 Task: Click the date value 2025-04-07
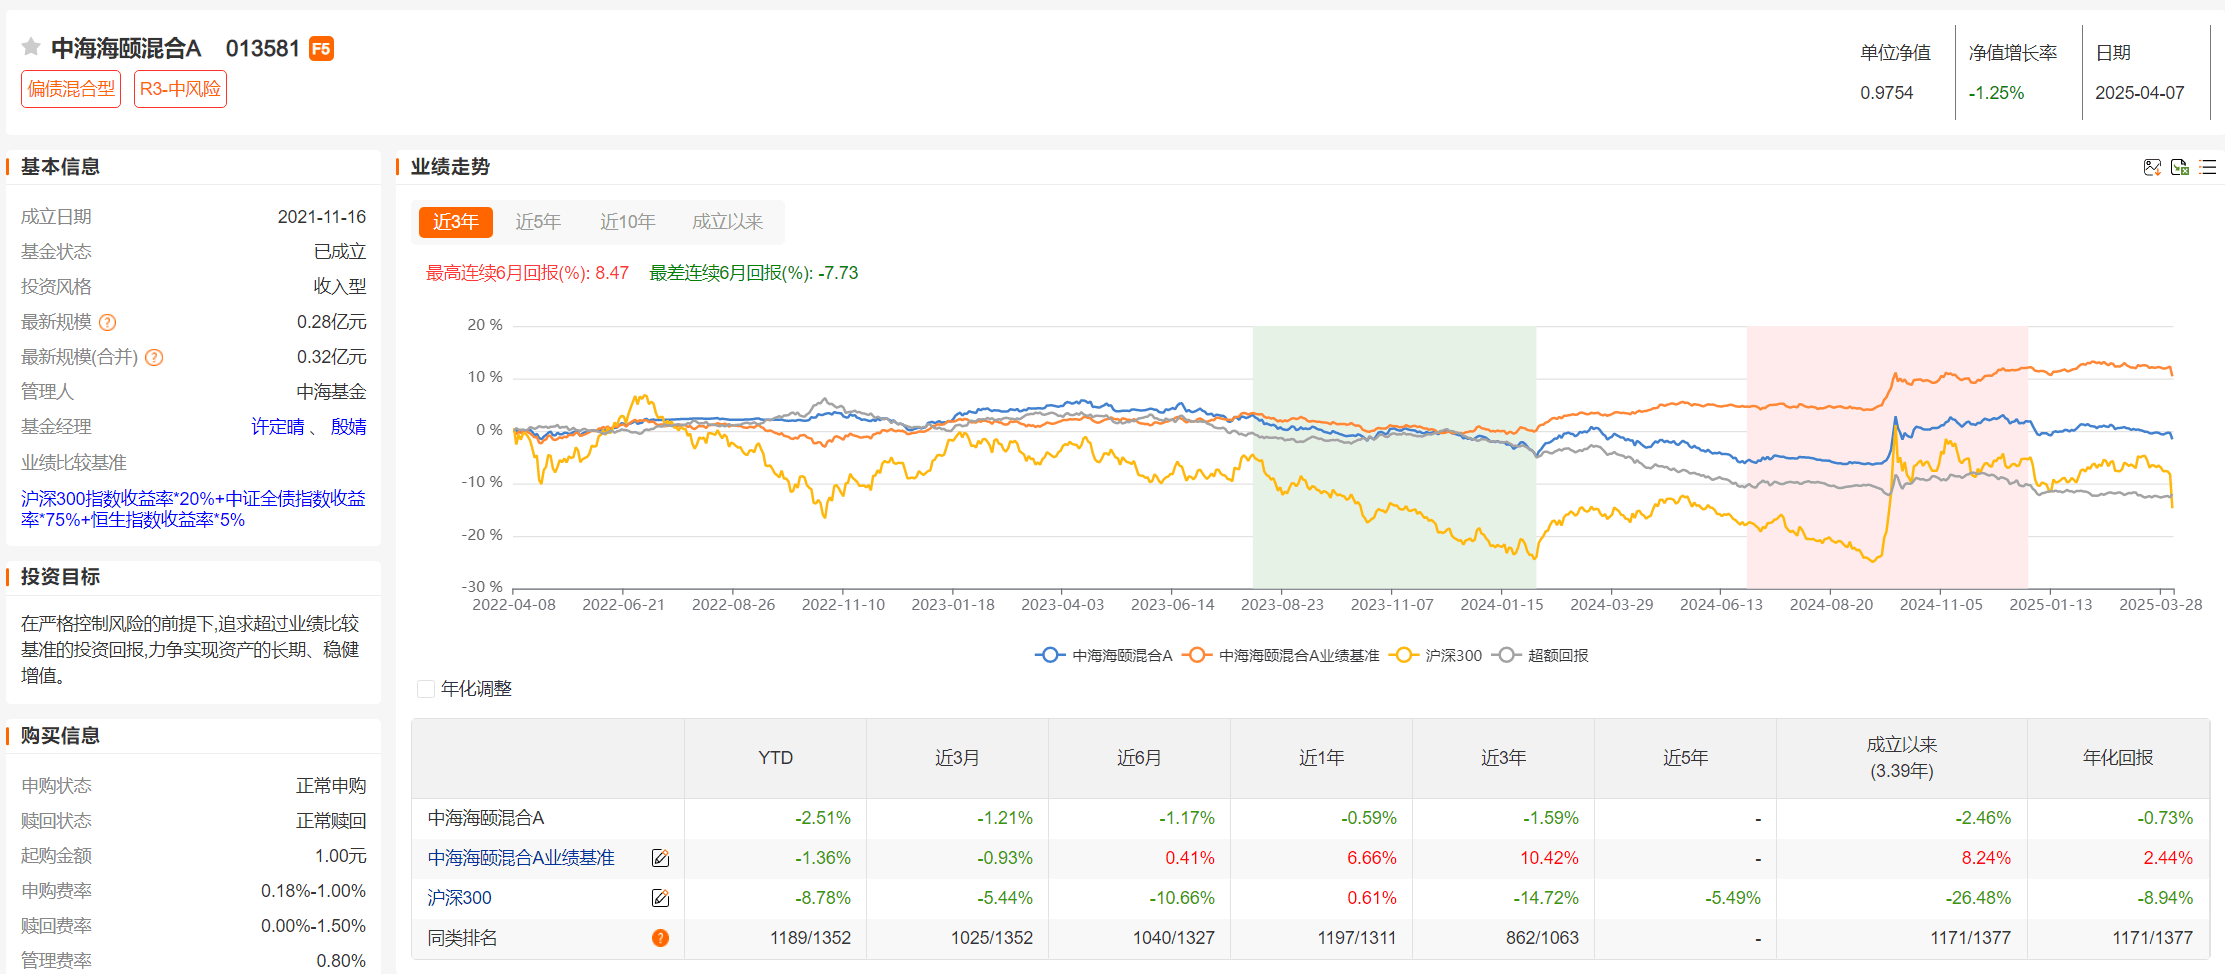(x=2139, y=93)
